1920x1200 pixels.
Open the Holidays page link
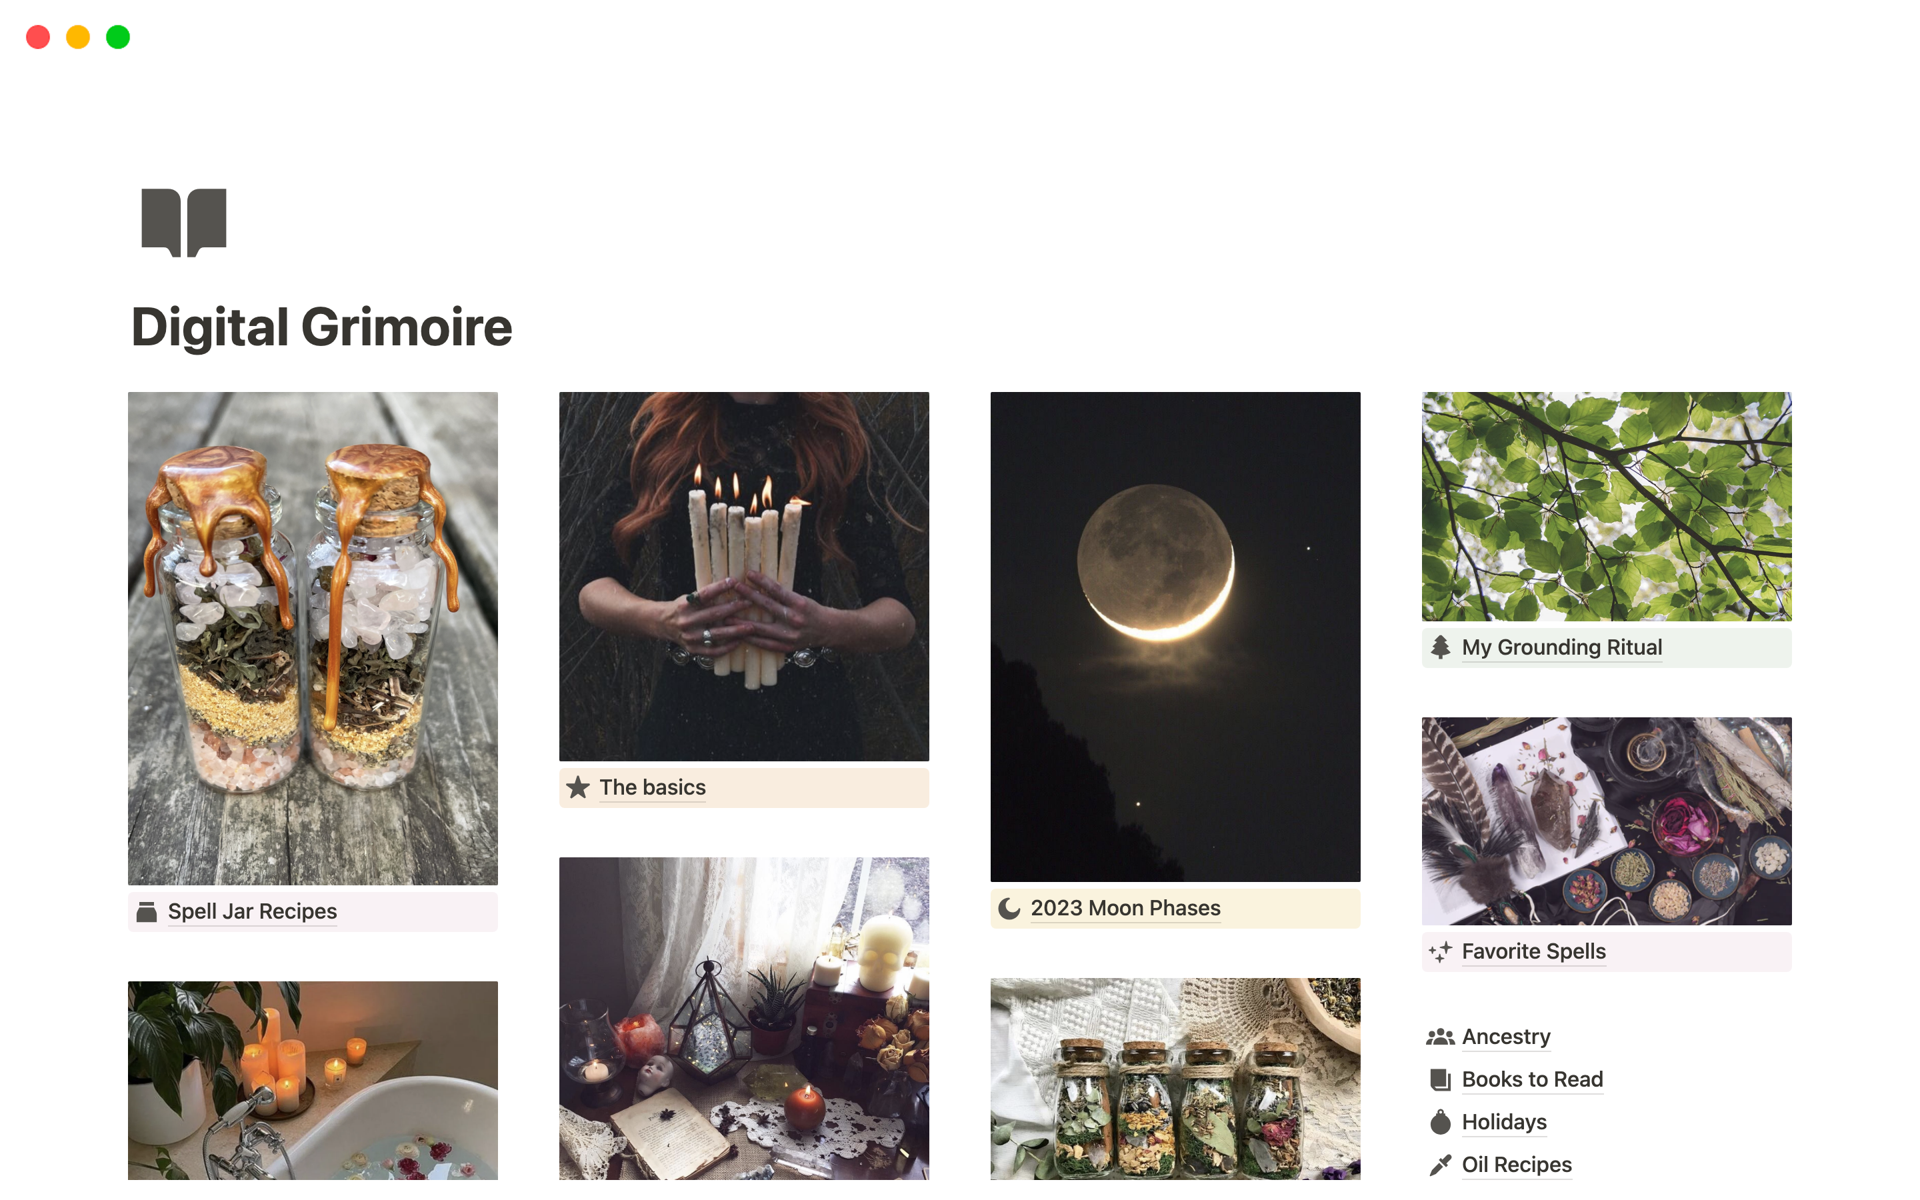pos(1504,1122)
